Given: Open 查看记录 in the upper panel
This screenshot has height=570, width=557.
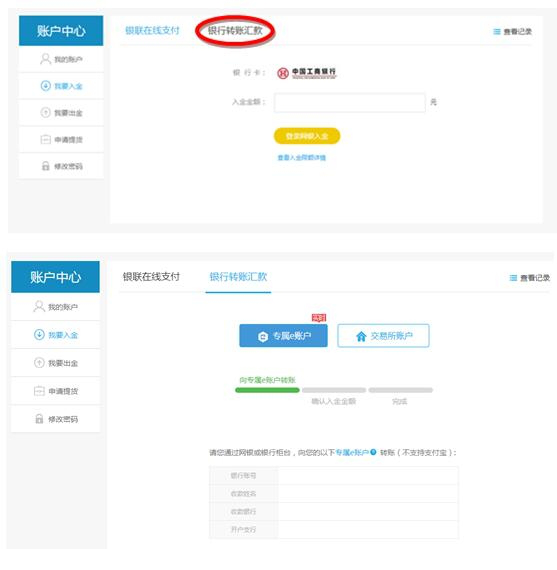Looking at the screenshot, I should pyautogui.click(x=513, y=32).
